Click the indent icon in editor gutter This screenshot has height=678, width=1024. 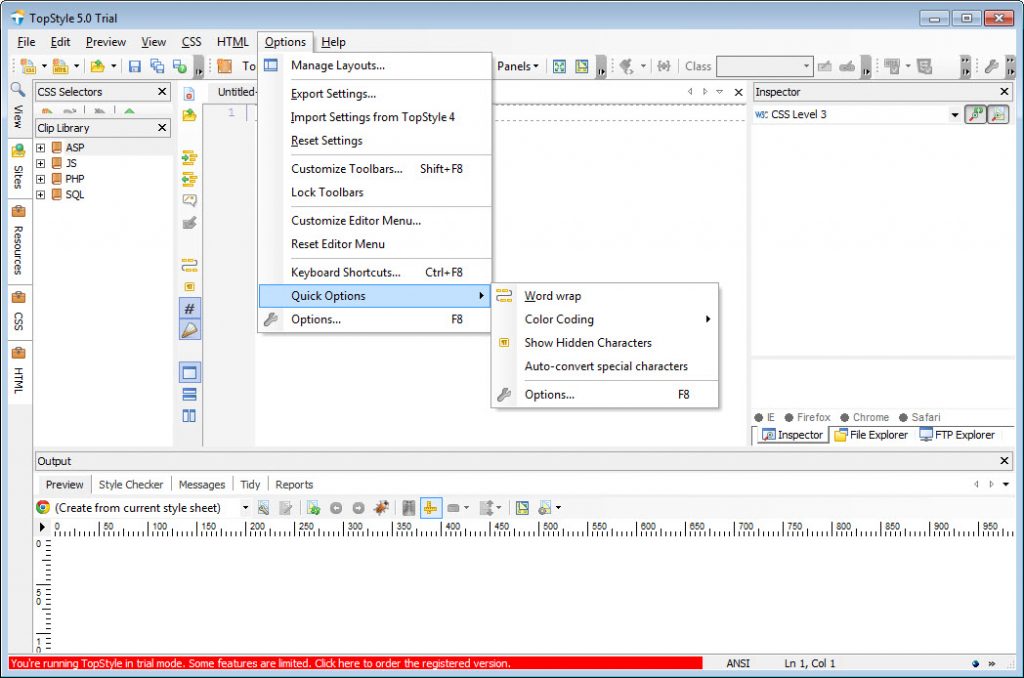(x=189, y=157)
